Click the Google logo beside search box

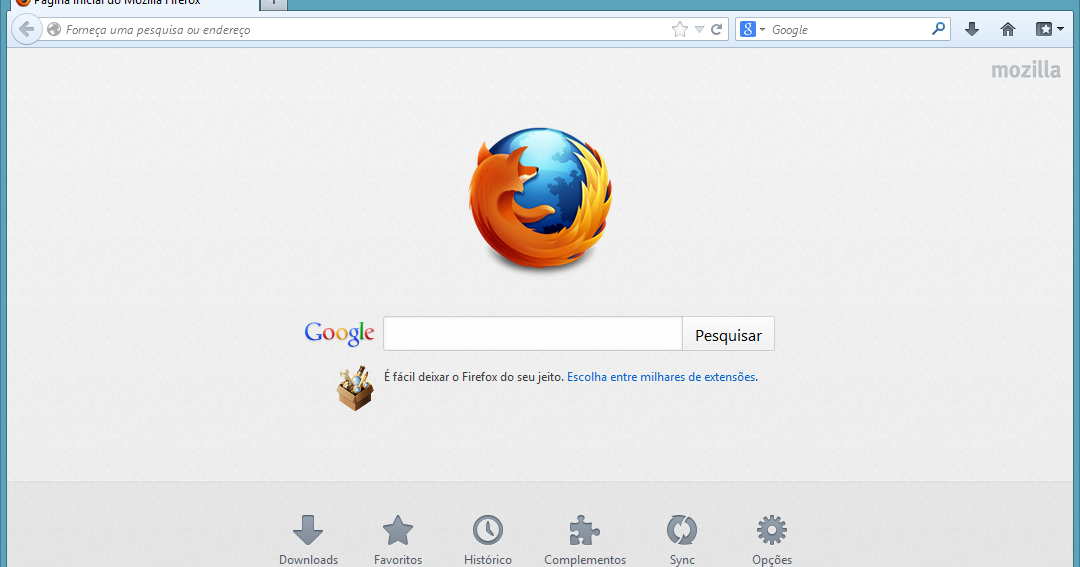tap(339, 333)
